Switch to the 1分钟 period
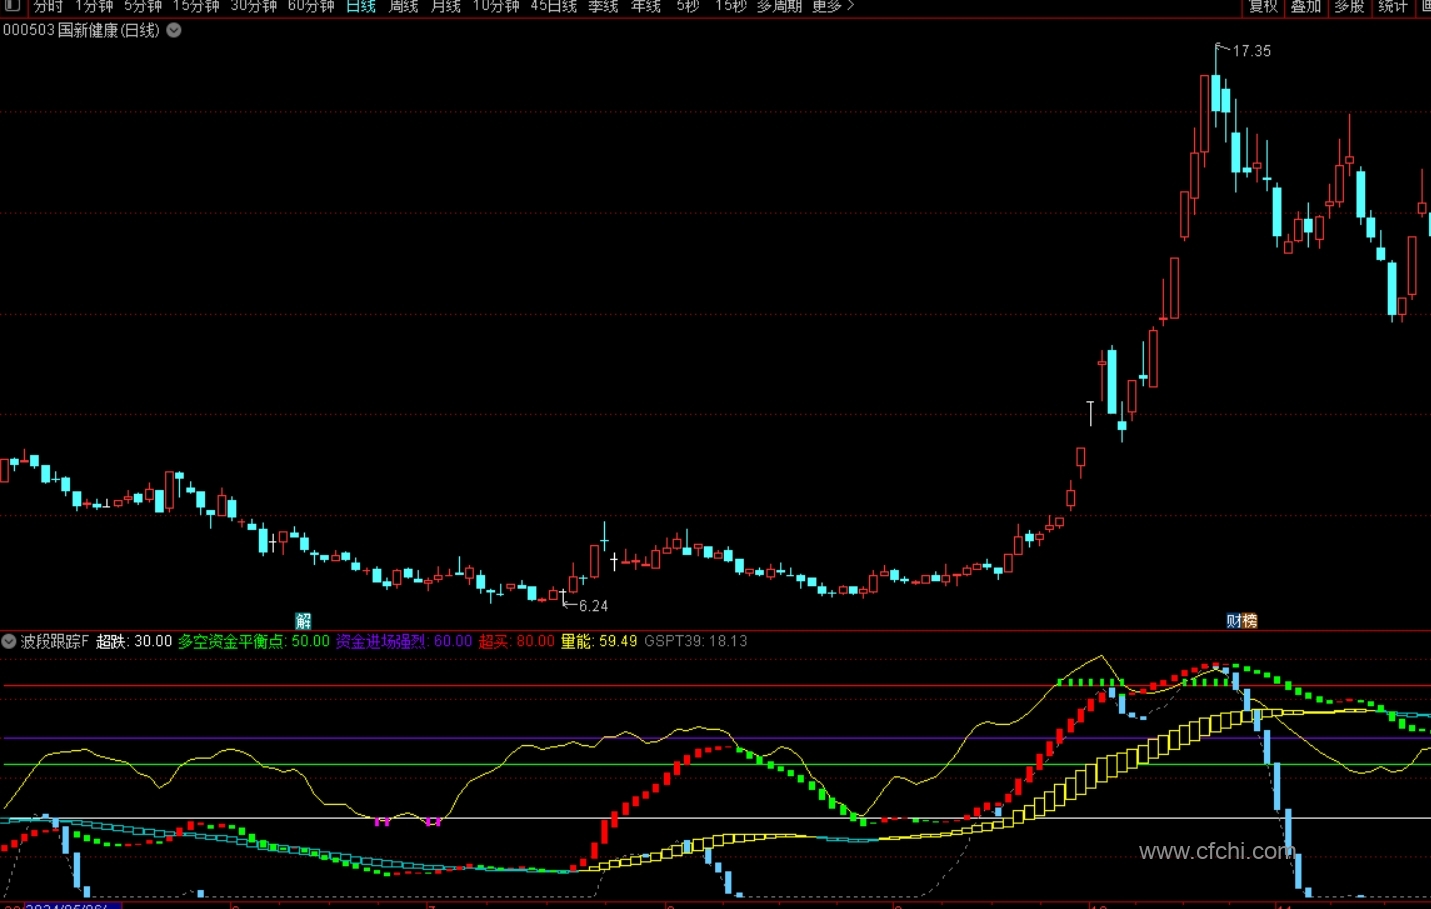 pyautogui.click(x=94, y=6)
